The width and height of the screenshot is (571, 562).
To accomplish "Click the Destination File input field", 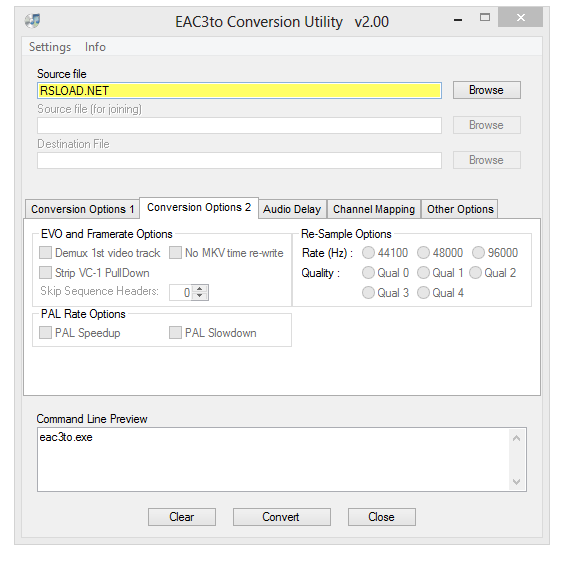I will pos(239,160).
